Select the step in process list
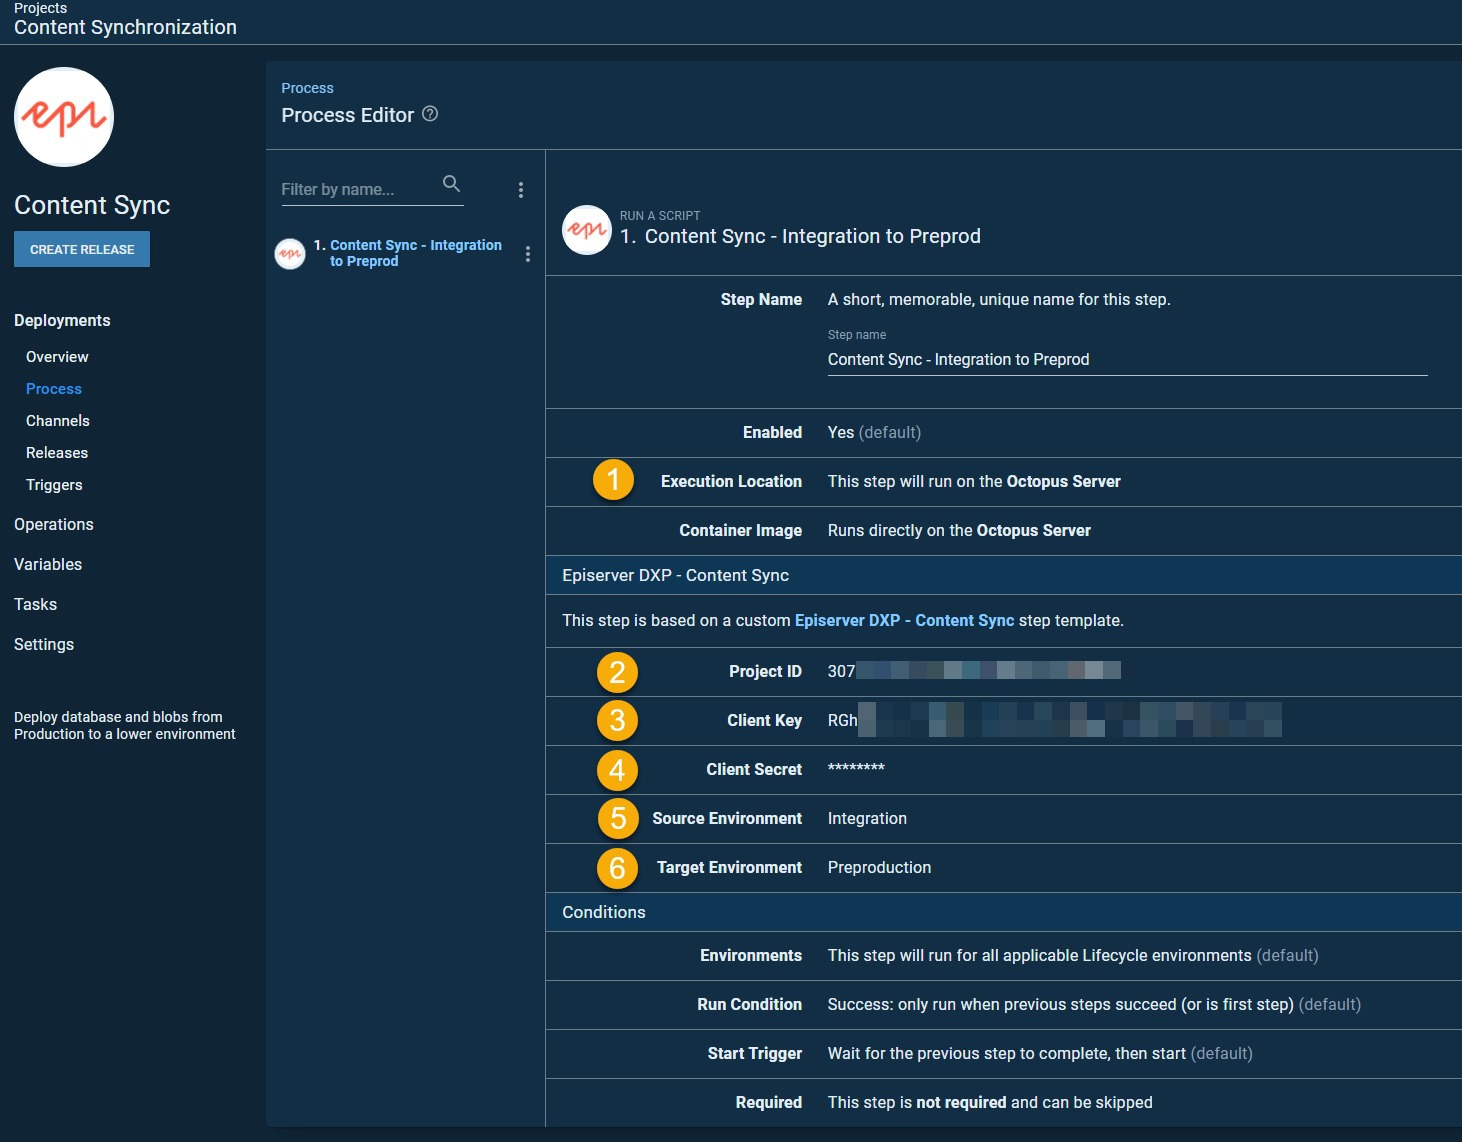Image resolution: width=1462 pixels, height=1142 pixels. tap(415, 253)
